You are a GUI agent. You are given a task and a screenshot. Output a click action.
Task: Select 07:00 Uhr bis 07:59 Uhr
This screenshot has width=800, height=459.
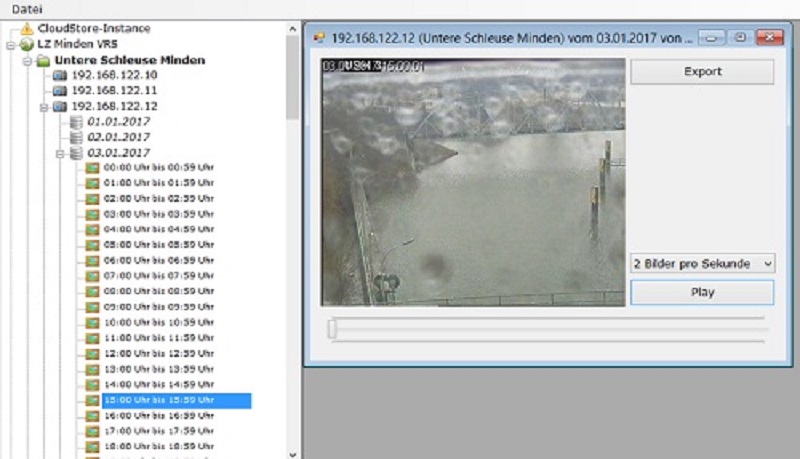click(159, 275)
